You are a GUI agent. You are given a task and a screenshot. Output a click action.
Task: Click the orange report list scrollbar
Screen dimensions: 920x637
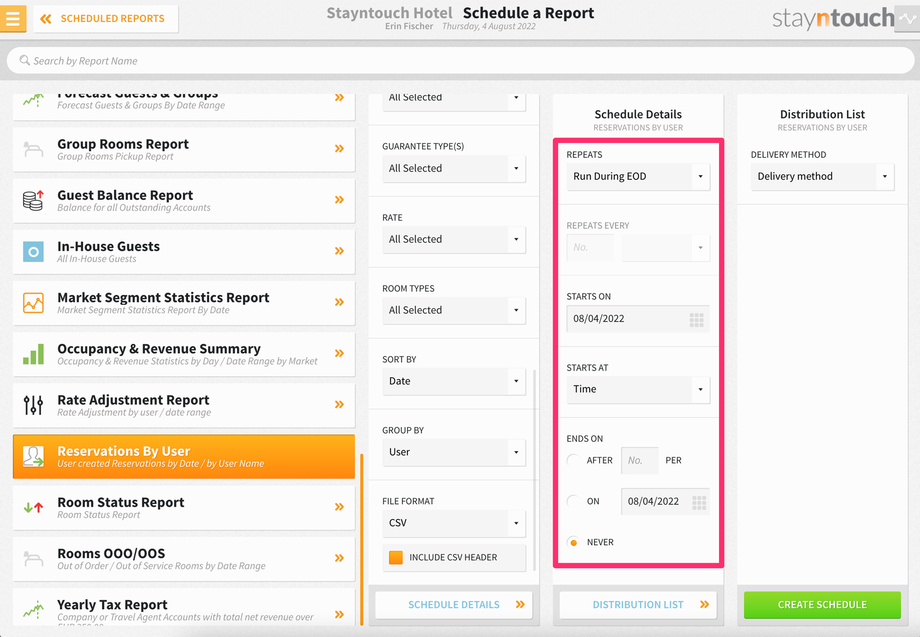coord(361,540)
